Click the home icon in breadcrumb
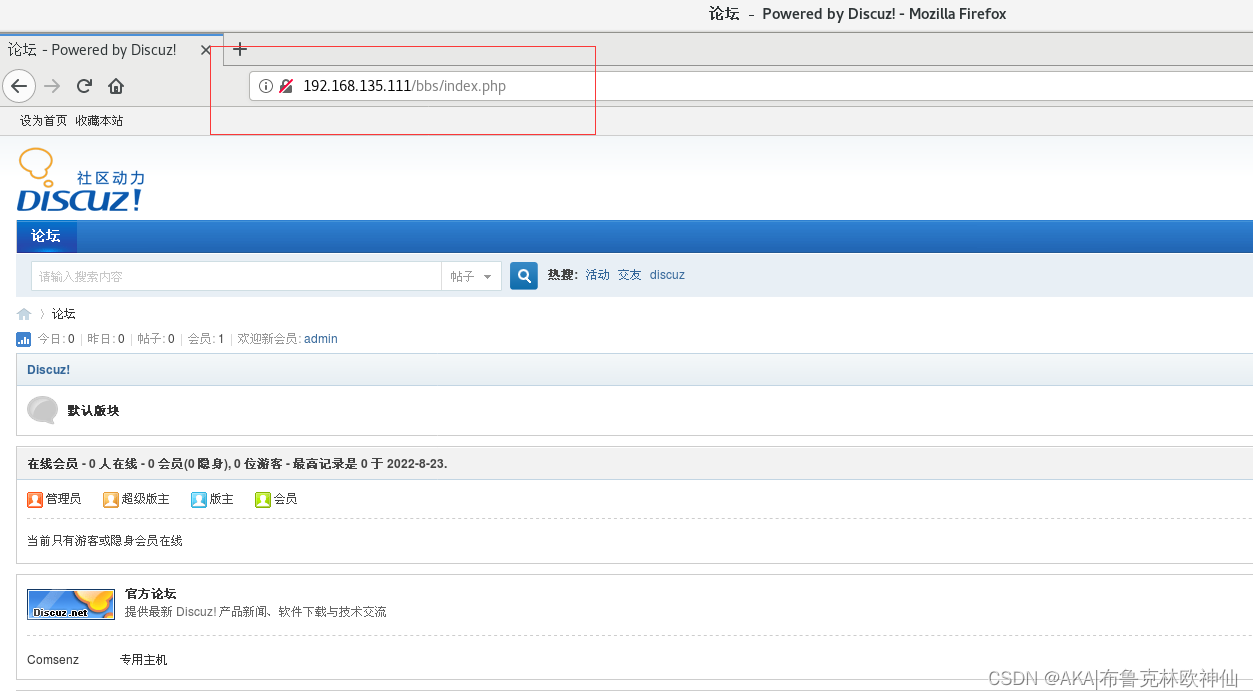The width and height of the screenshot is (1253, 699). coord(24,314)
